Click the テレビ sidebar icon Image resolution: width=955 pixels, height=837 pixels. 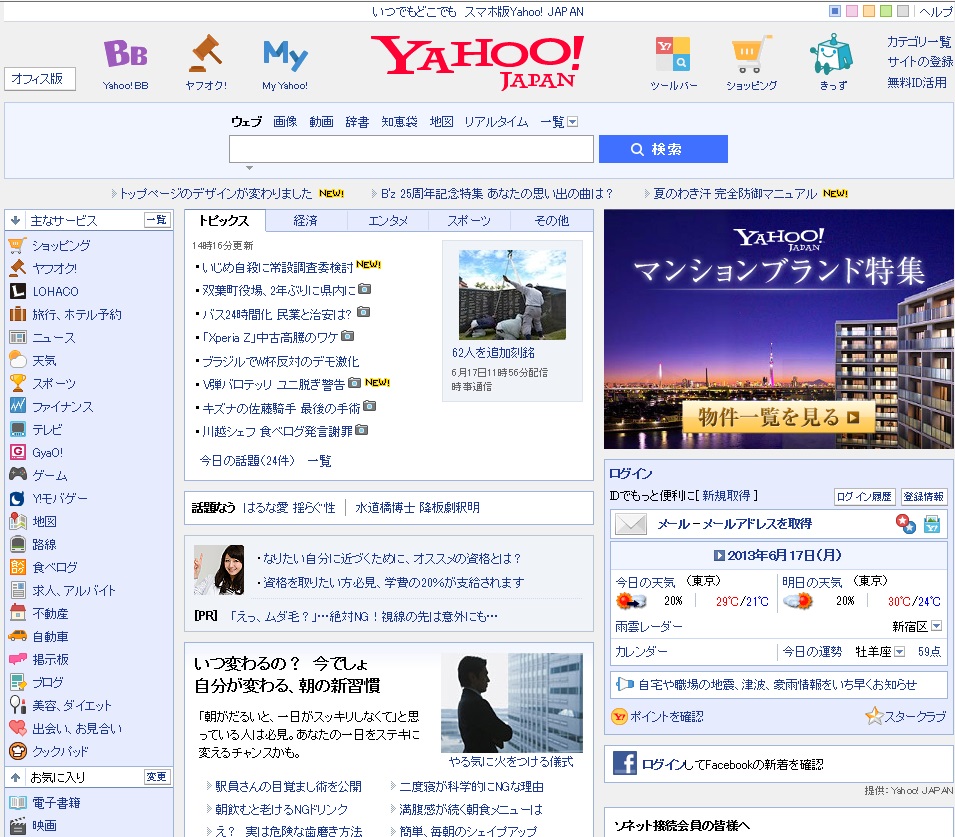click(x=18, y=429)
